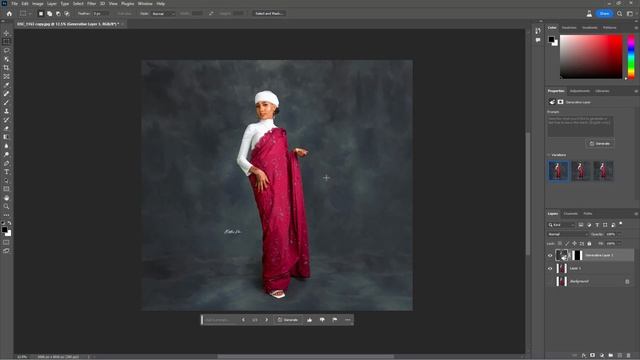This screenshot has height=360, width=640.
Task: Click the Home icon in options bar
Action: coord(9,13)
